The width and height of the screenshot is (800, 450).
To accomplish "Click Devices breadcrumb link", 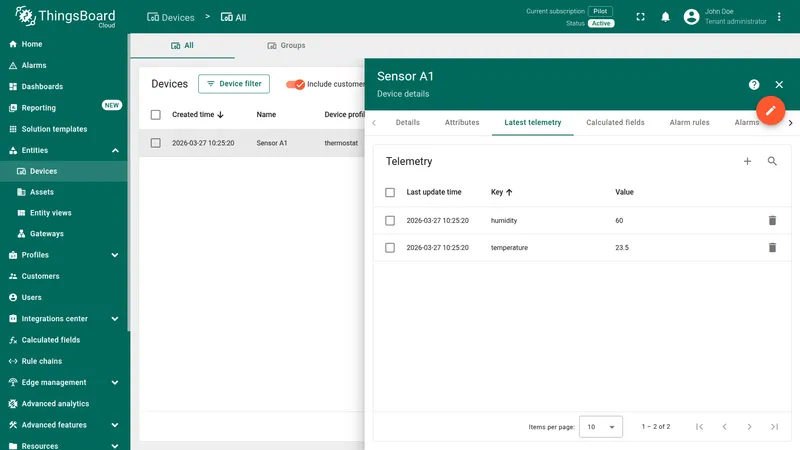I will coord(170,17).
